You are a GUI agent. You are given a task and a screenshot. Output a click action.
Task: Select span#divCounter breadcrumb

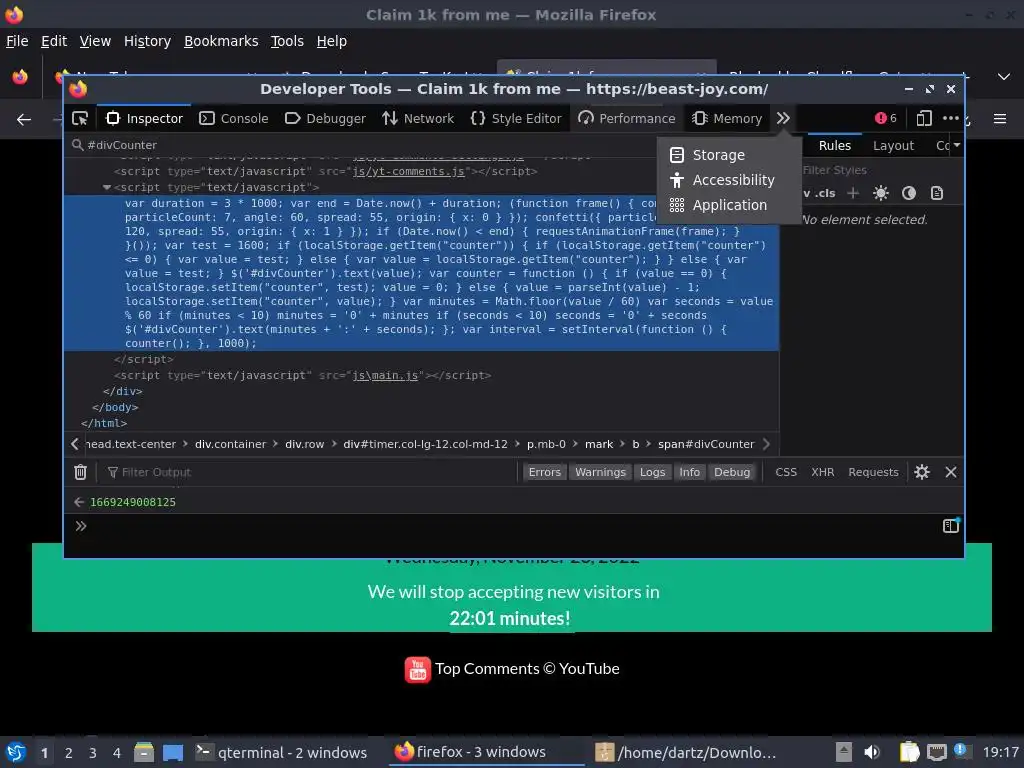pos(706,444)
